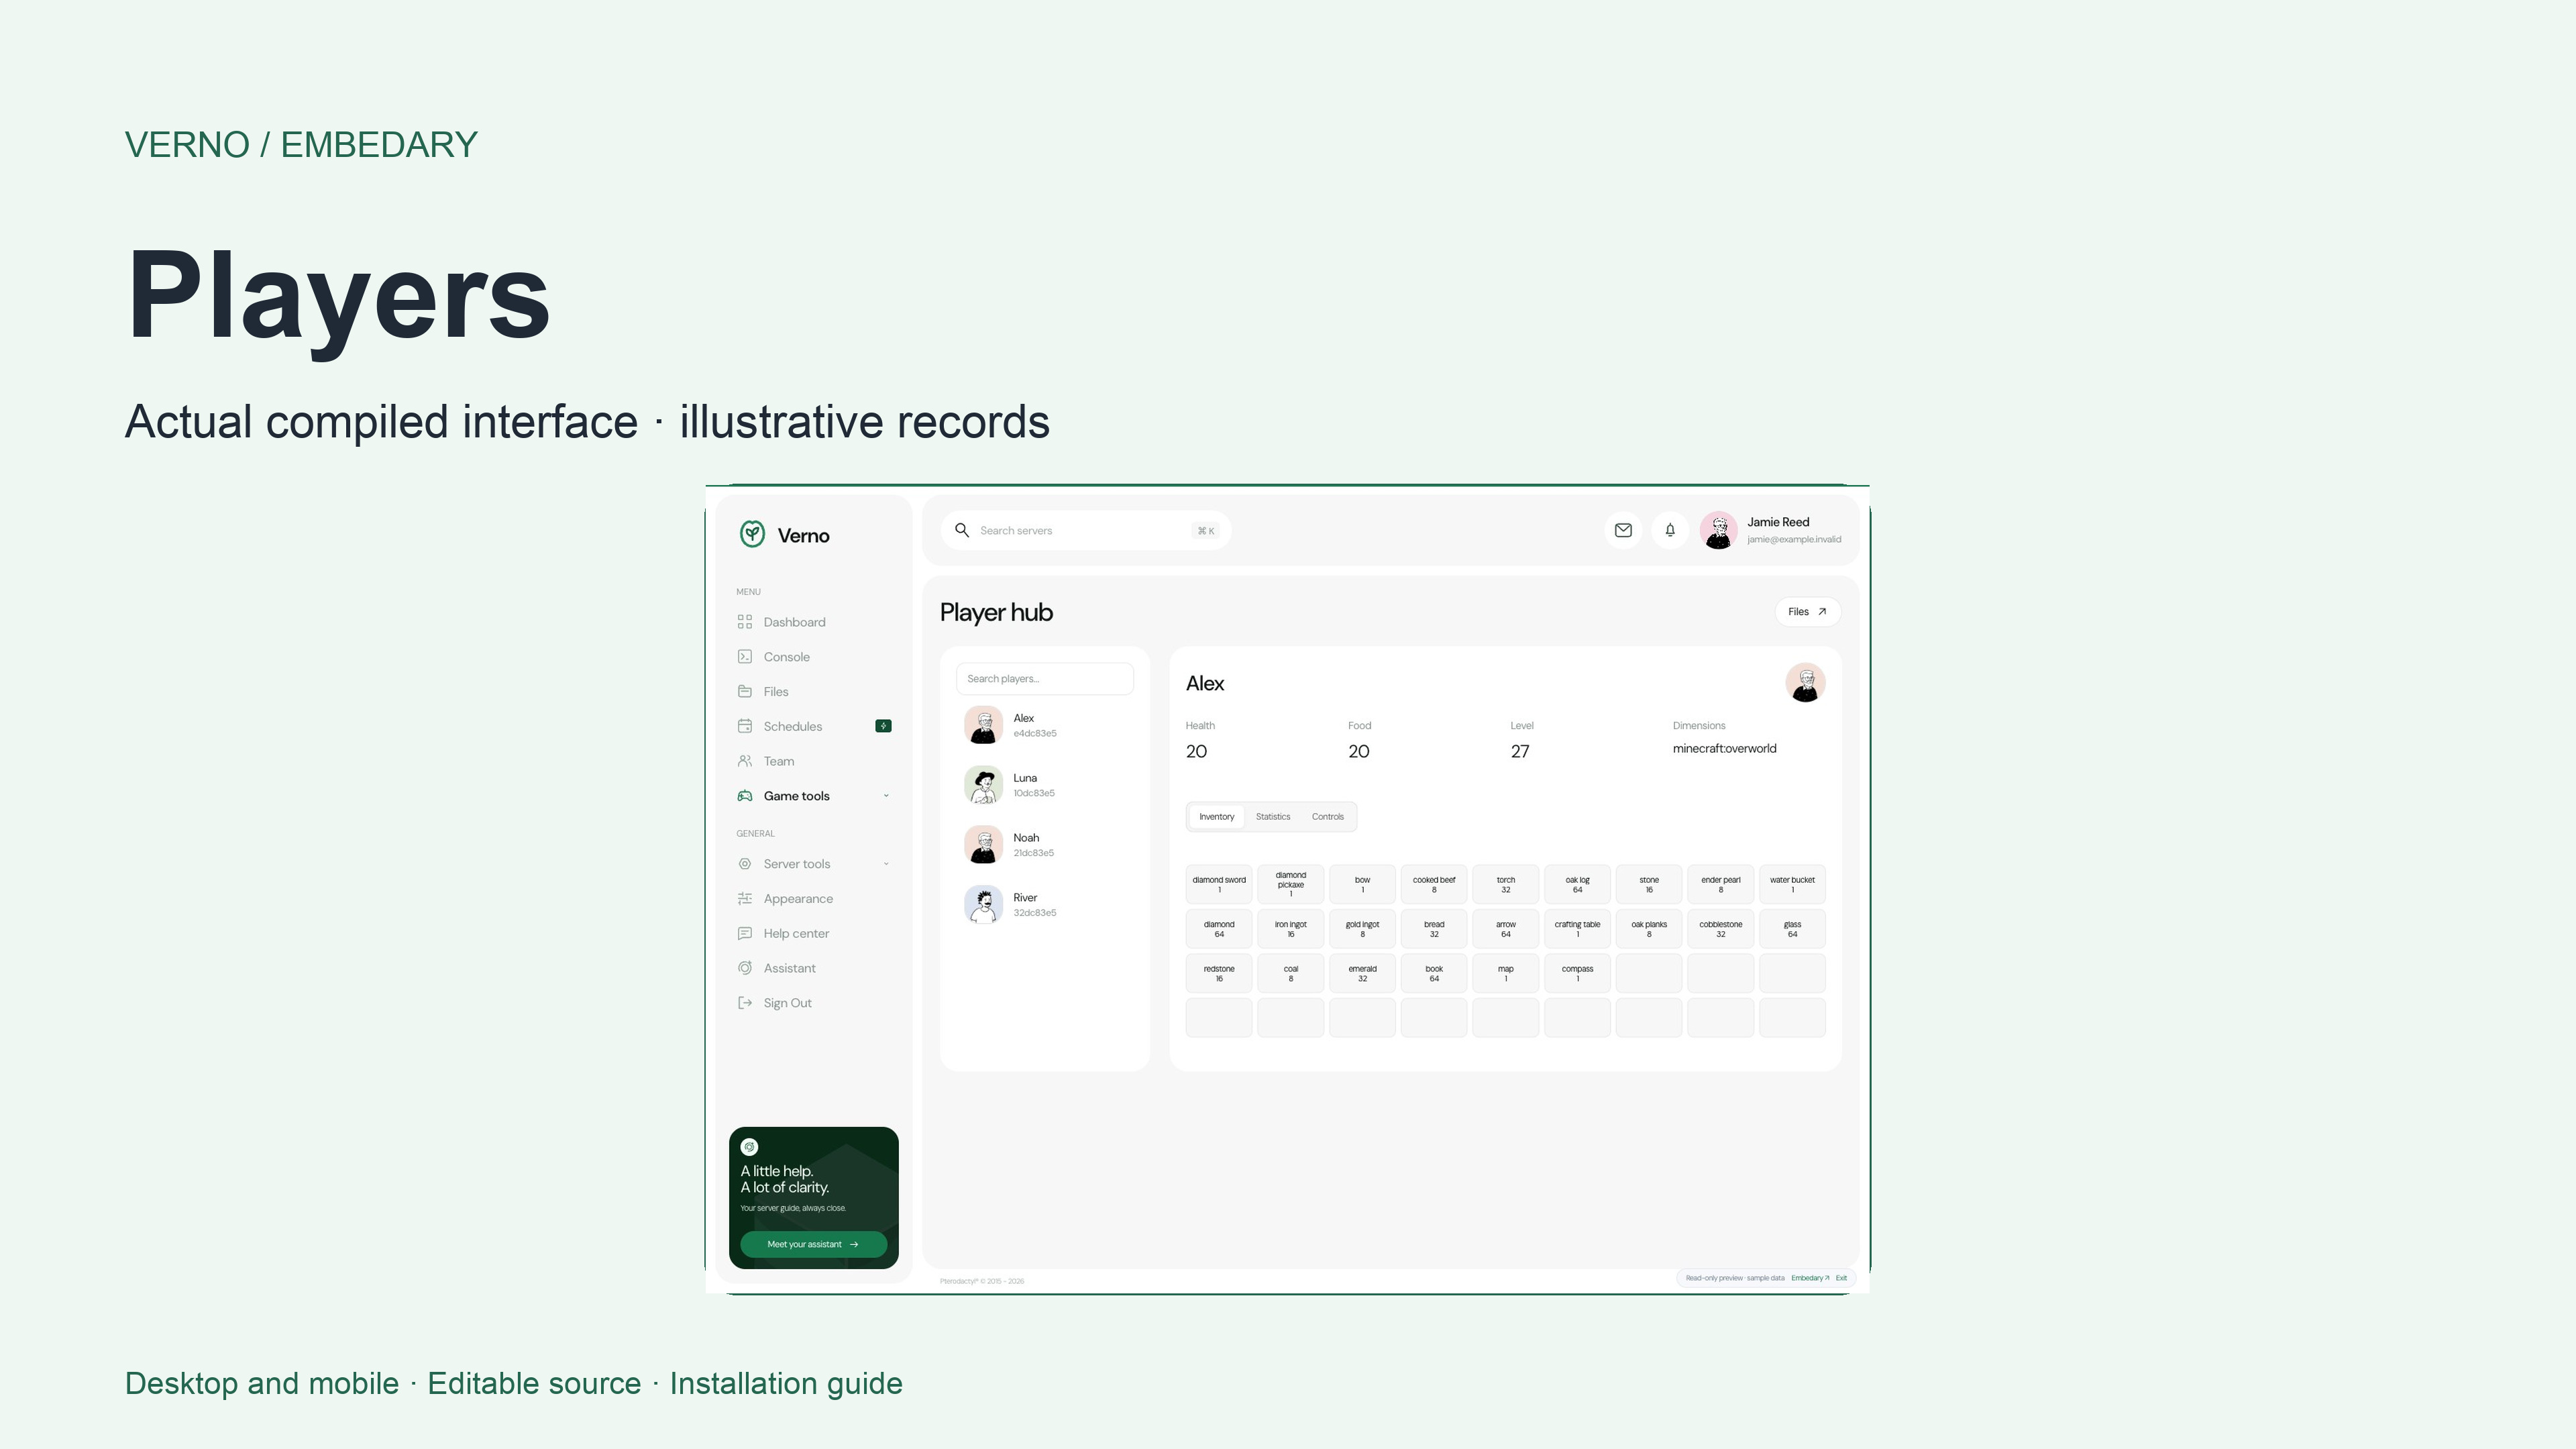
Task: Open the Dashboard grid icon
Action: (x=744, y=622)
